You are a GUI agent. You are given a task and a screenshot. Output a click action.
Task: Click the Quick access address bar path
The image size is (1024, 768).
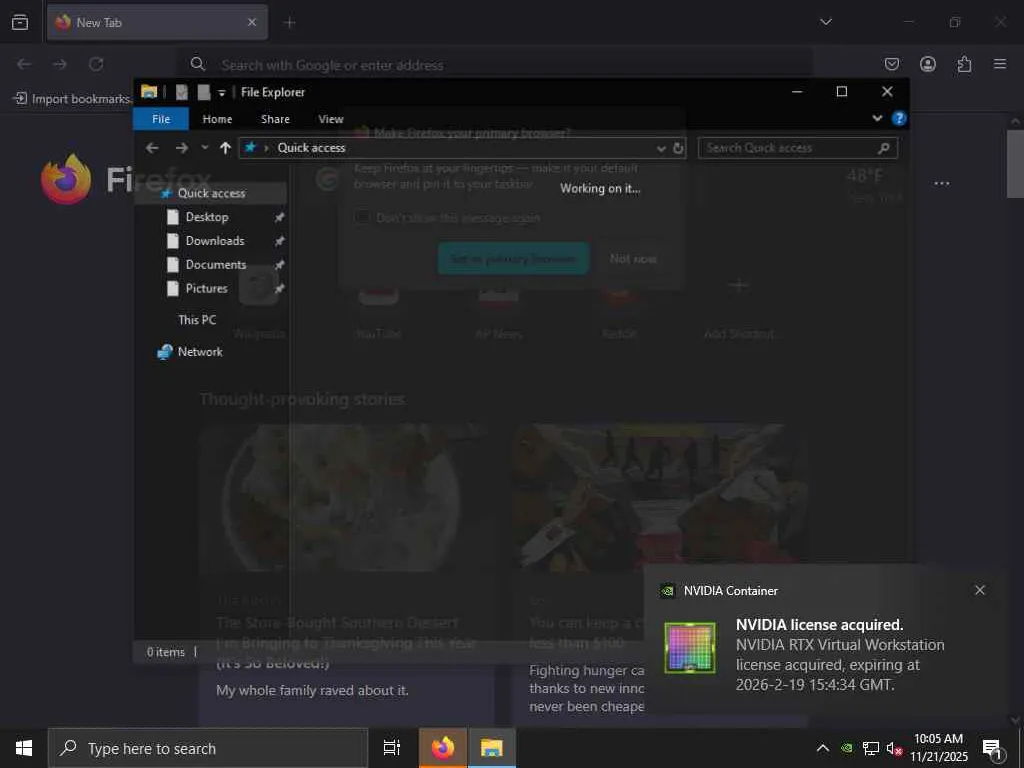pyautogui.click(x=312, y=148)
